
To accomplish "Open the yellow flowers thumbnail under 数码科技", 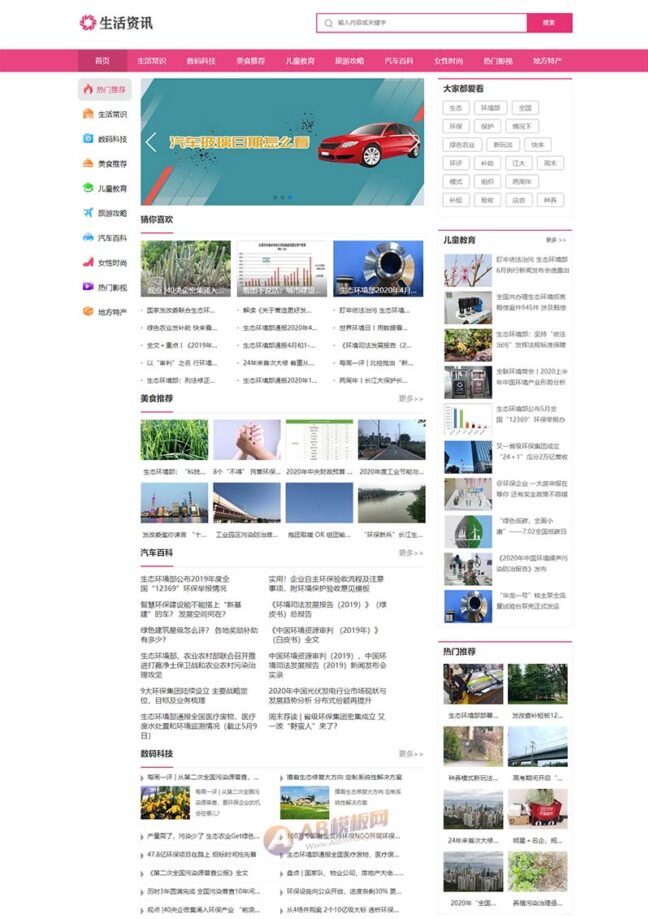I will pyautogui.click(x=165, y=803).
